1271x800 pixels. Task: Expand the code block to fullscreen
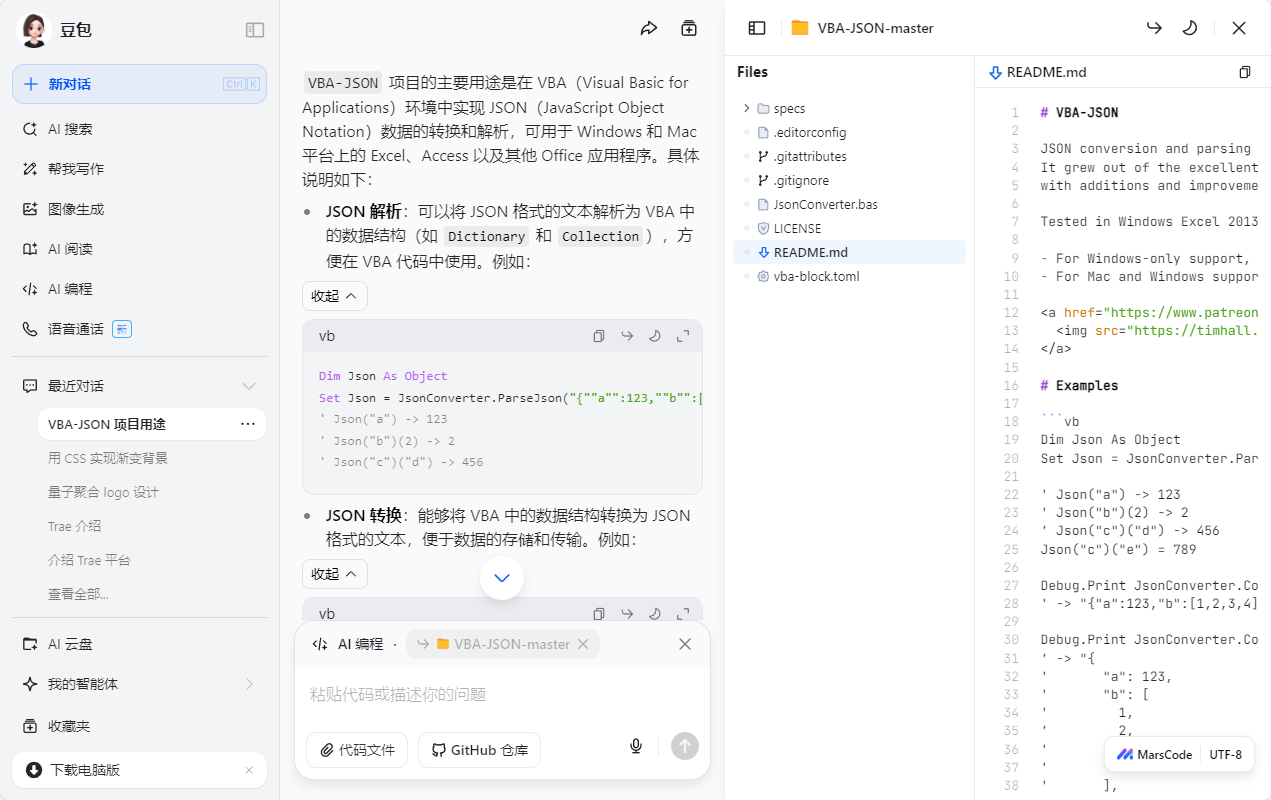684,336
